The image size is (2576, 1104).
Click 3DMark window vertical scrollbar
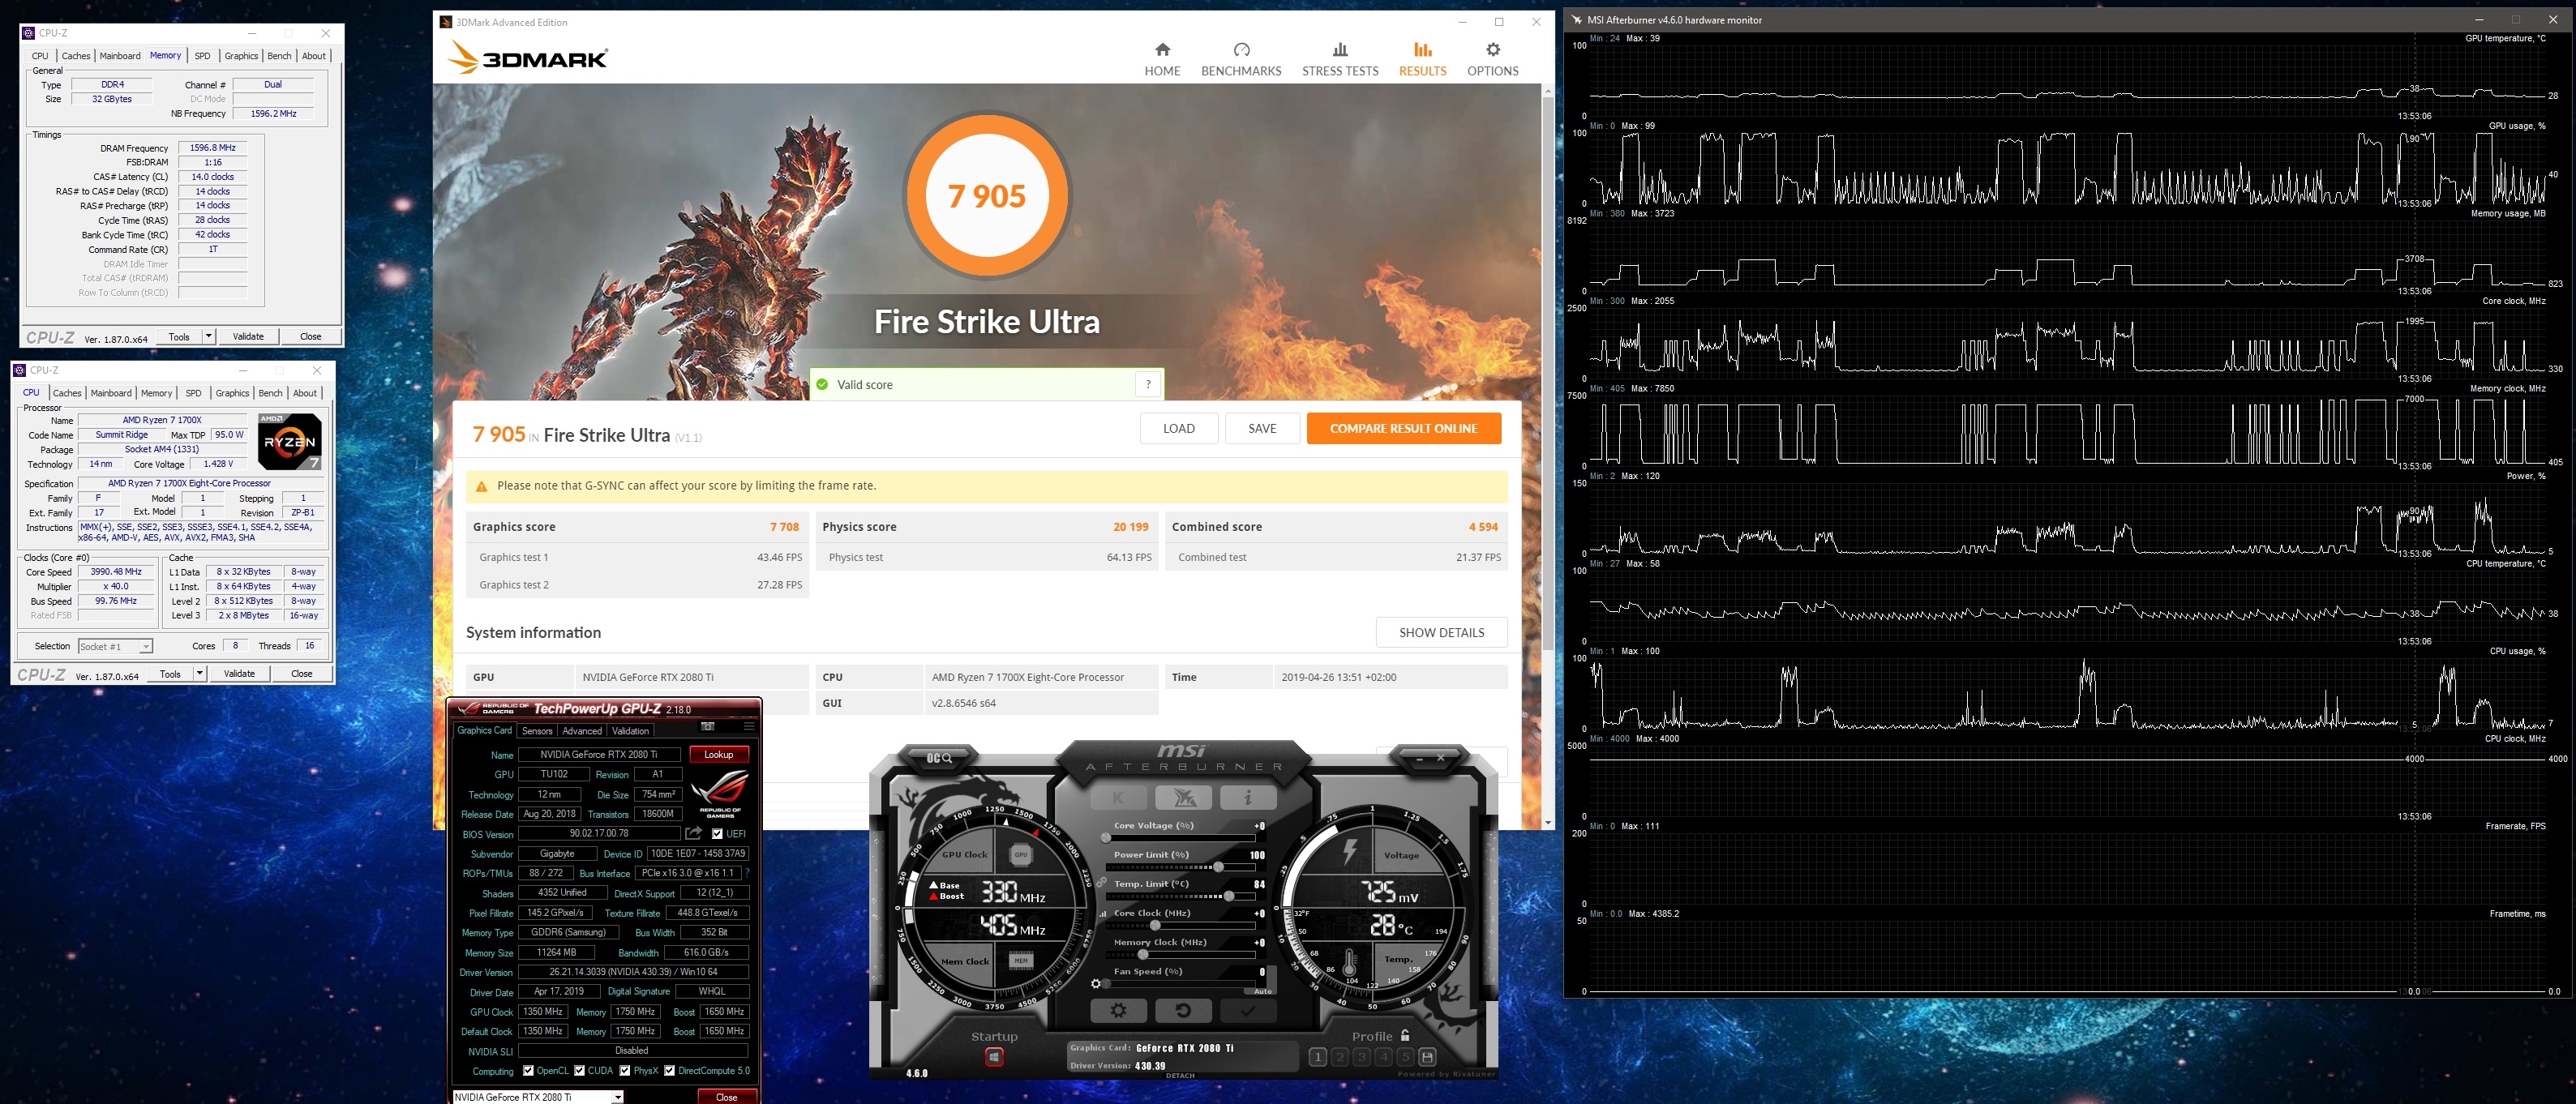point(1547,372)
